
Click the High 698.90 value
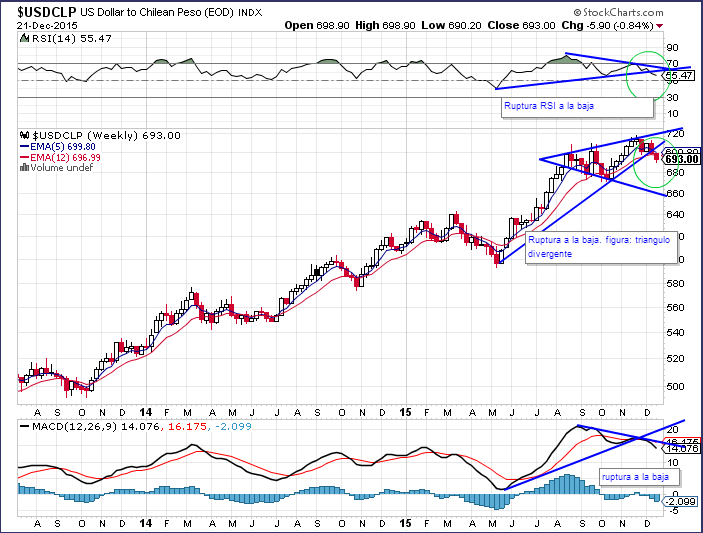point(385,26)
